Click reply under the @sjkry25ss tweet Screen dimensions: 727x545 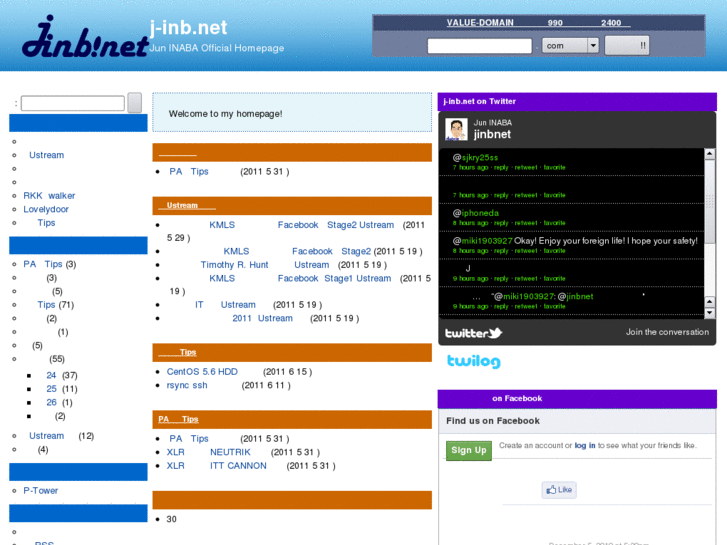(501, 167)
